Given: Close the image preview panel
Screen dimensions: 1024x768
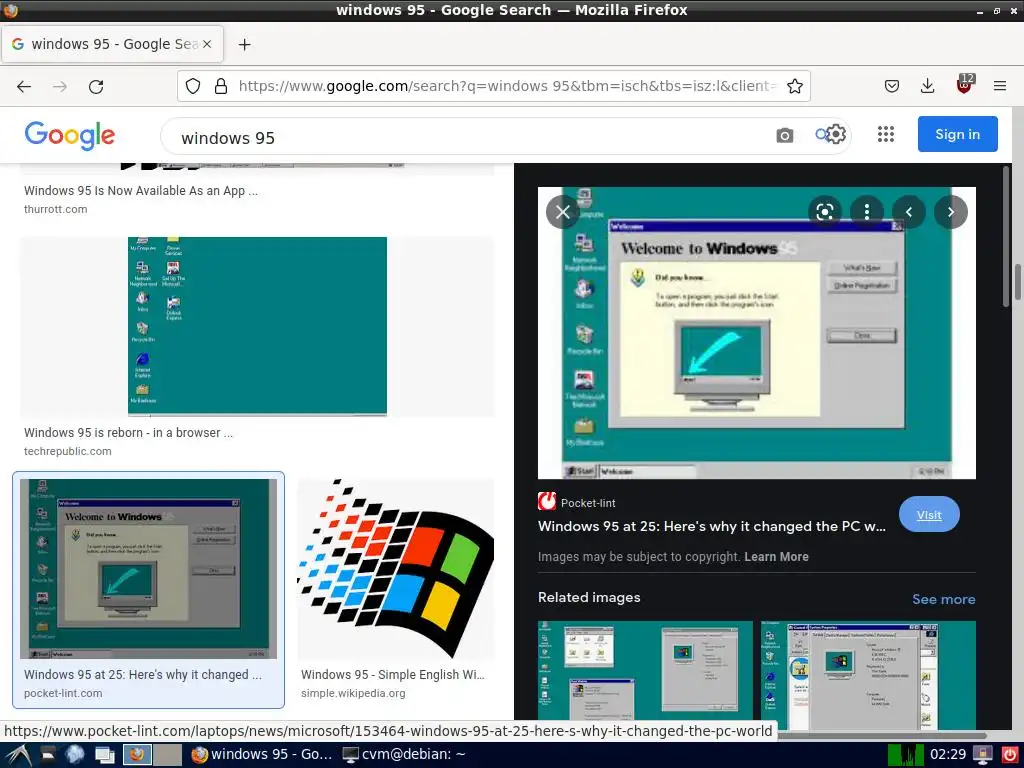Looking at the screenshot, I should (x=563, y=212).
